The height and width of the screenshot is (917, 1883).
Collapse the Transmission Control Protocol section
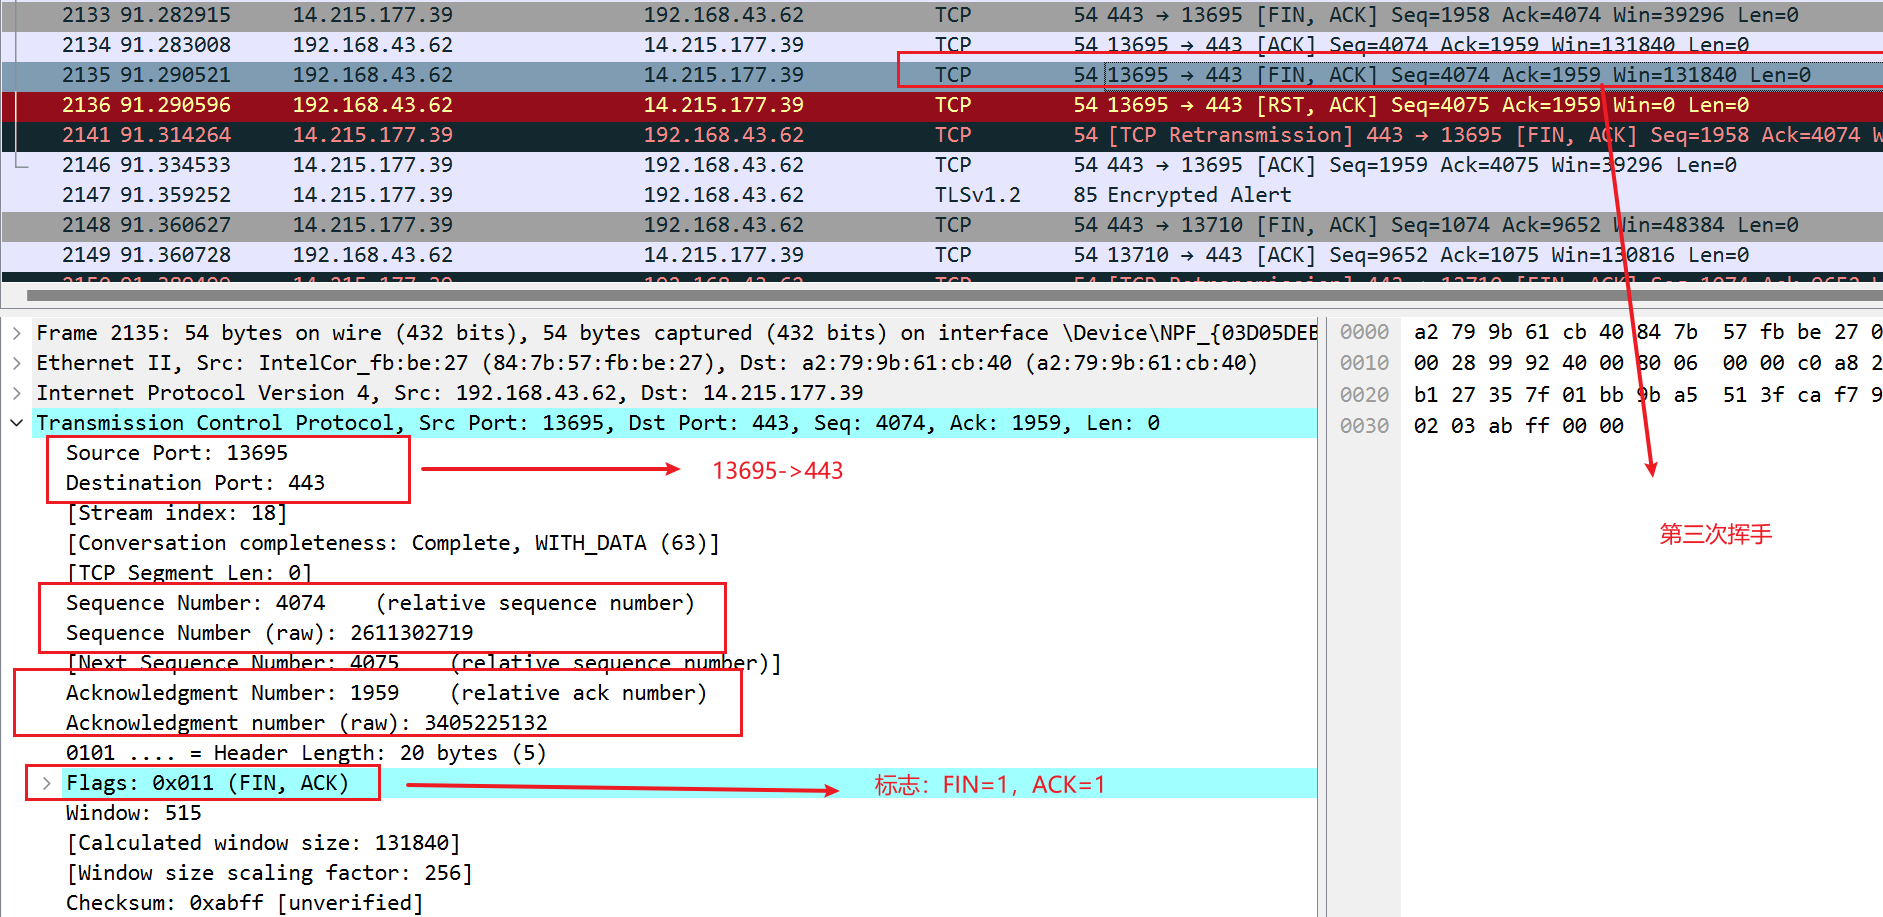pos(16,423)
